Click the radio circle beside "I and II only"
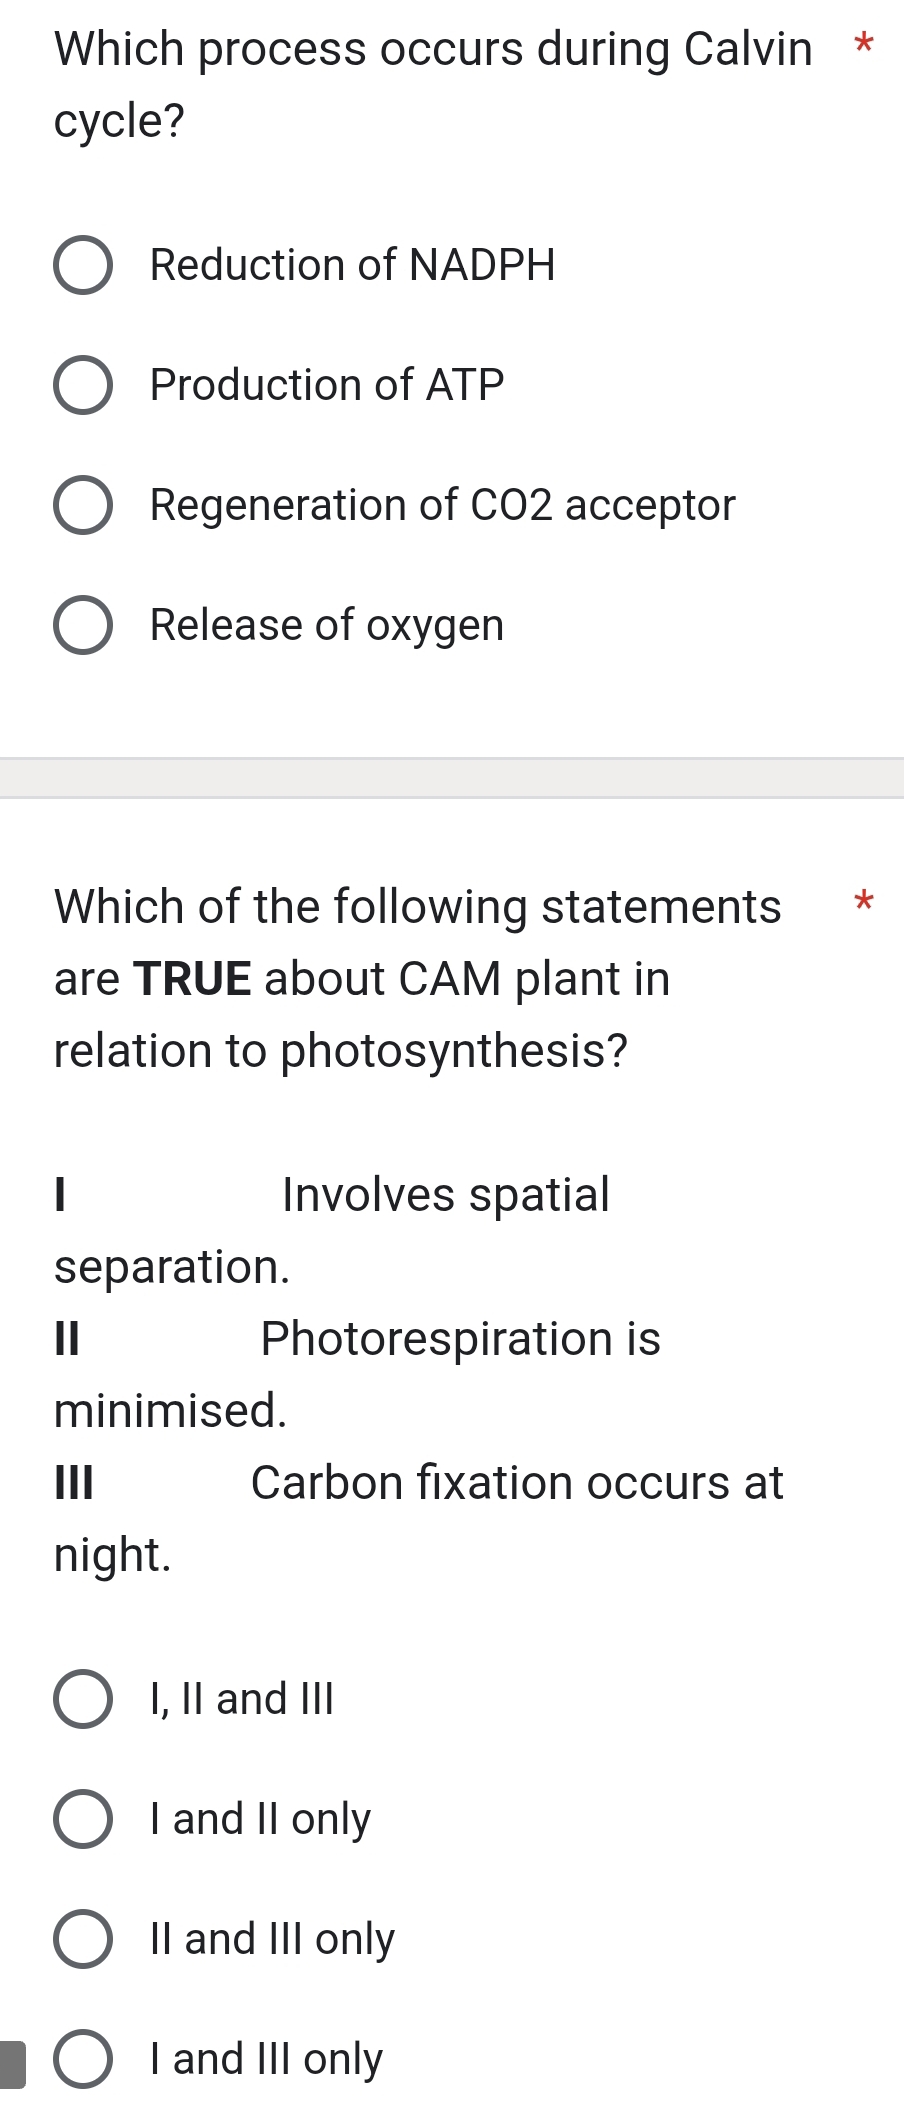Image resolution: width=904 pixels, height=2117 pixels. 84,1819
